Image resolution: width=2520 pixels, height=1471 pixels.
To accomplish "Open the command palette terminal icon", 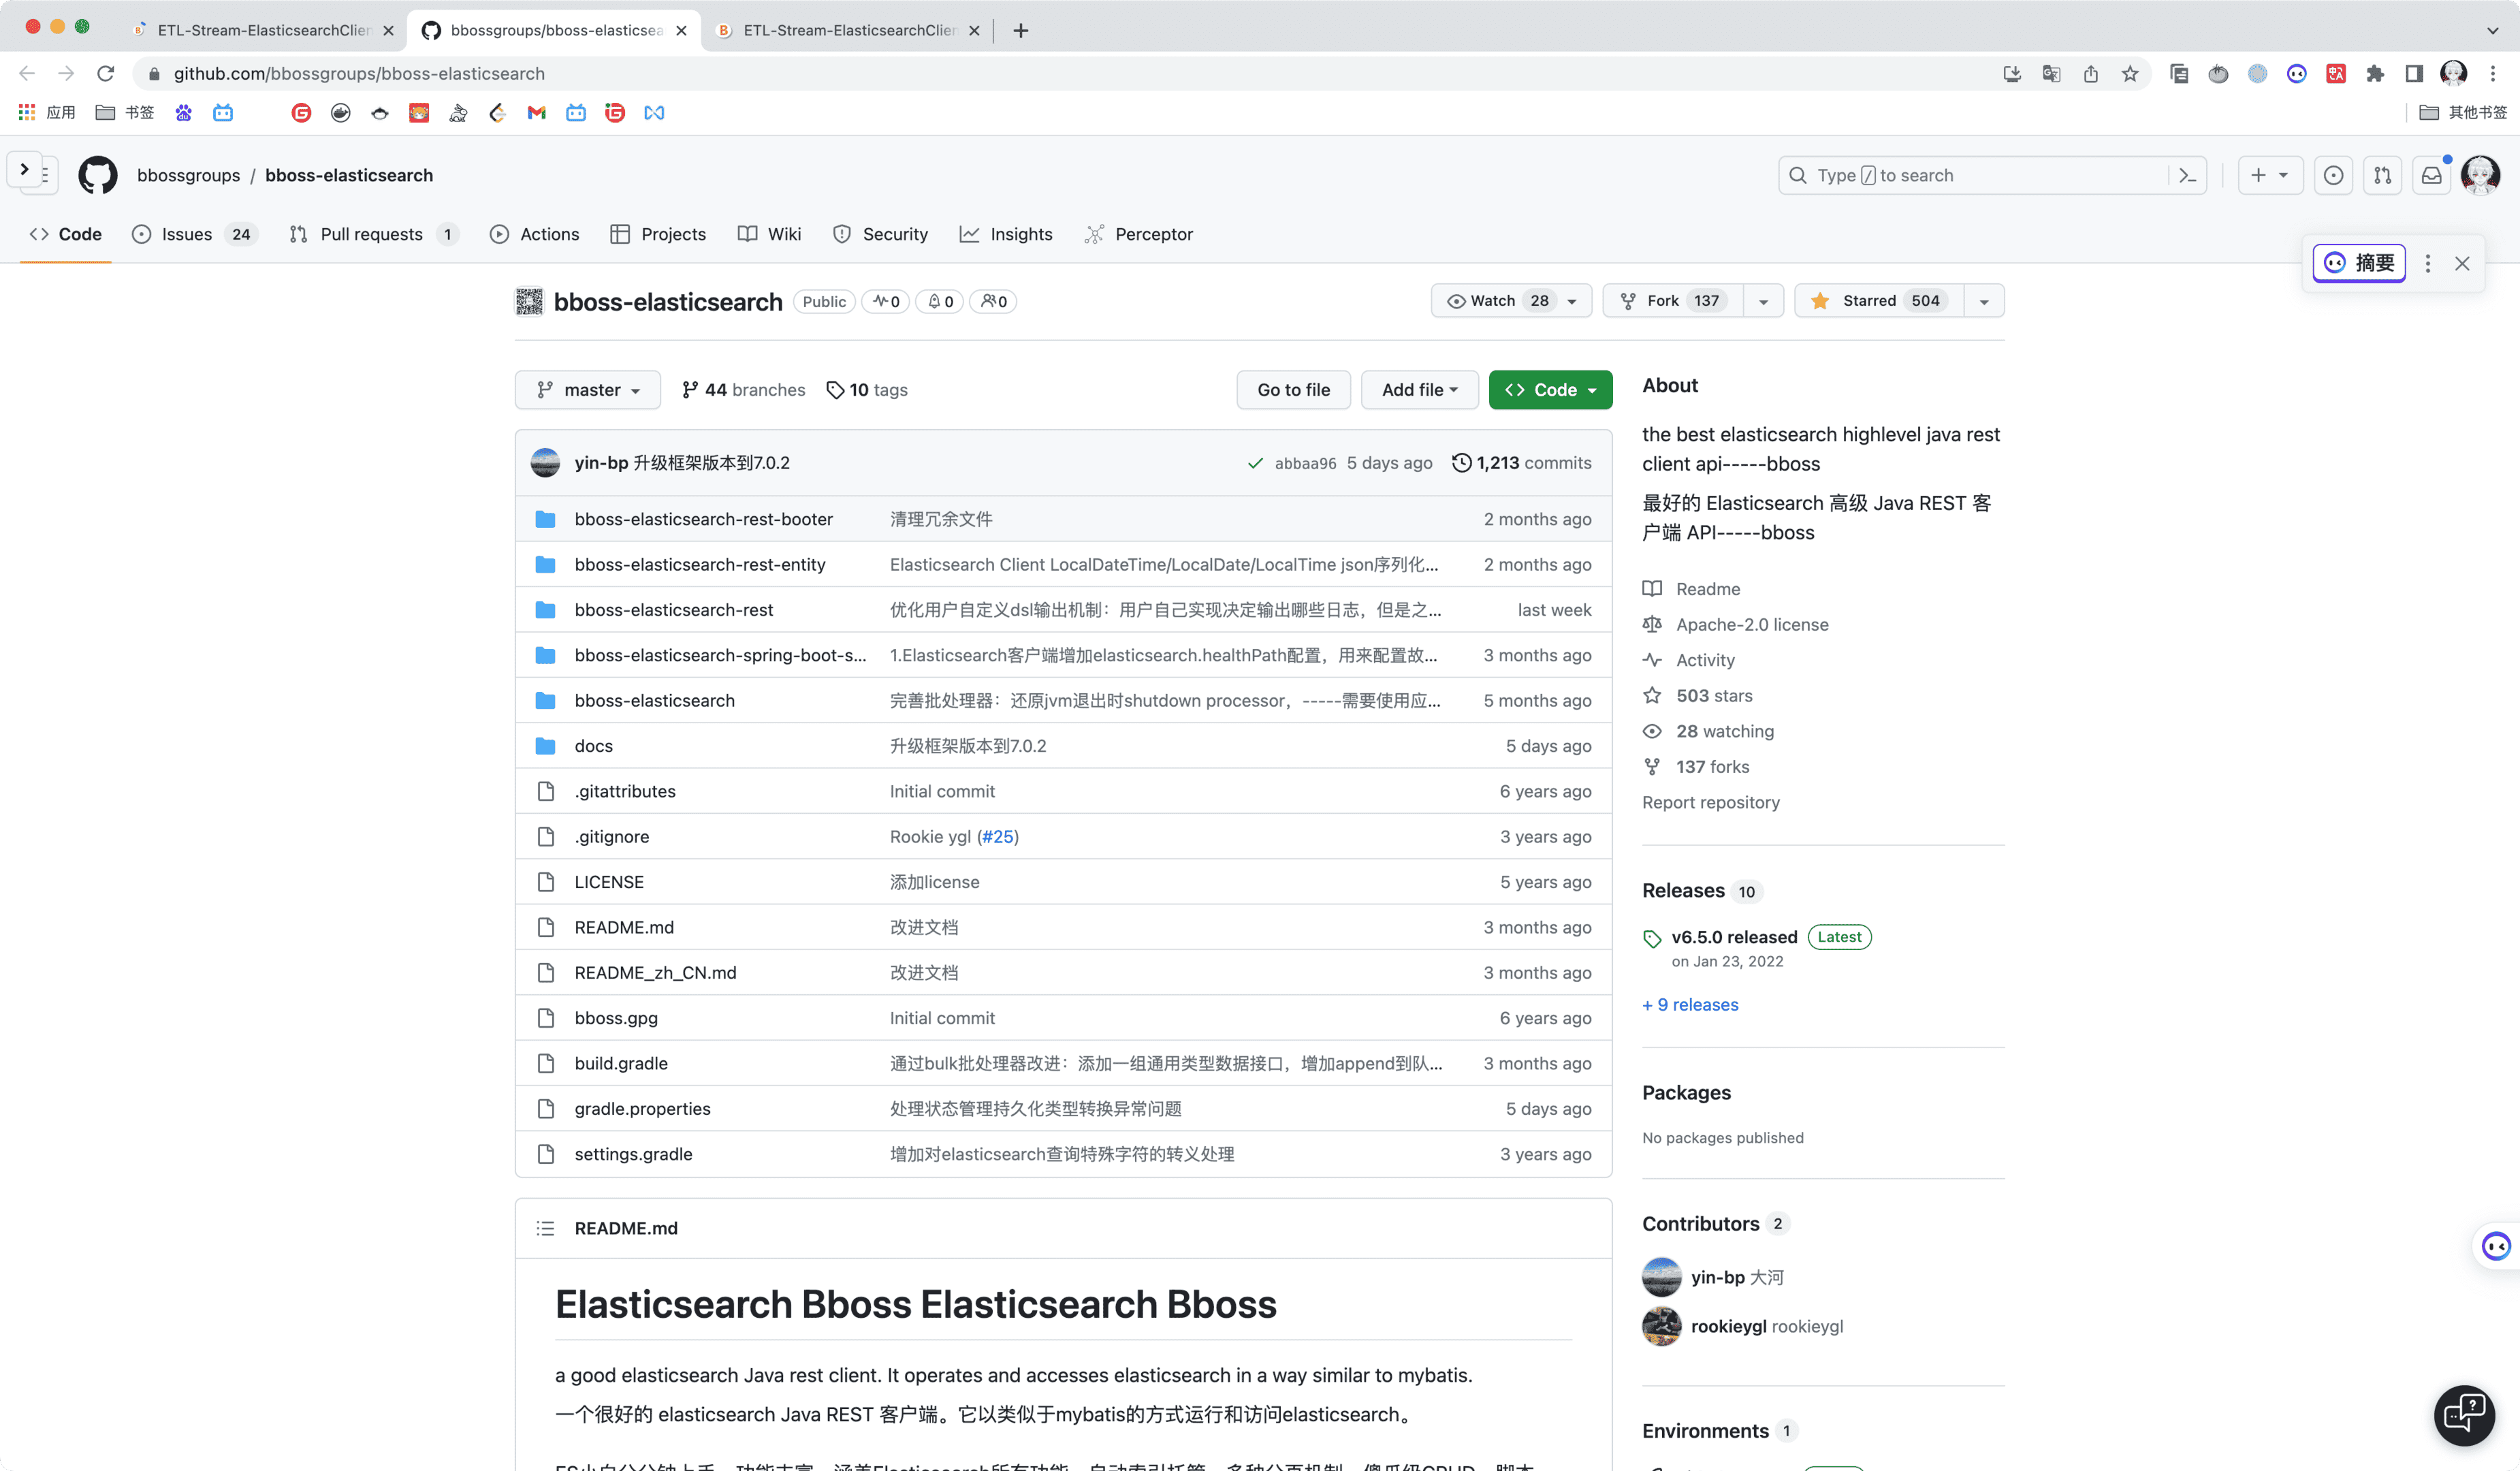I will (x=2187, y=175).
